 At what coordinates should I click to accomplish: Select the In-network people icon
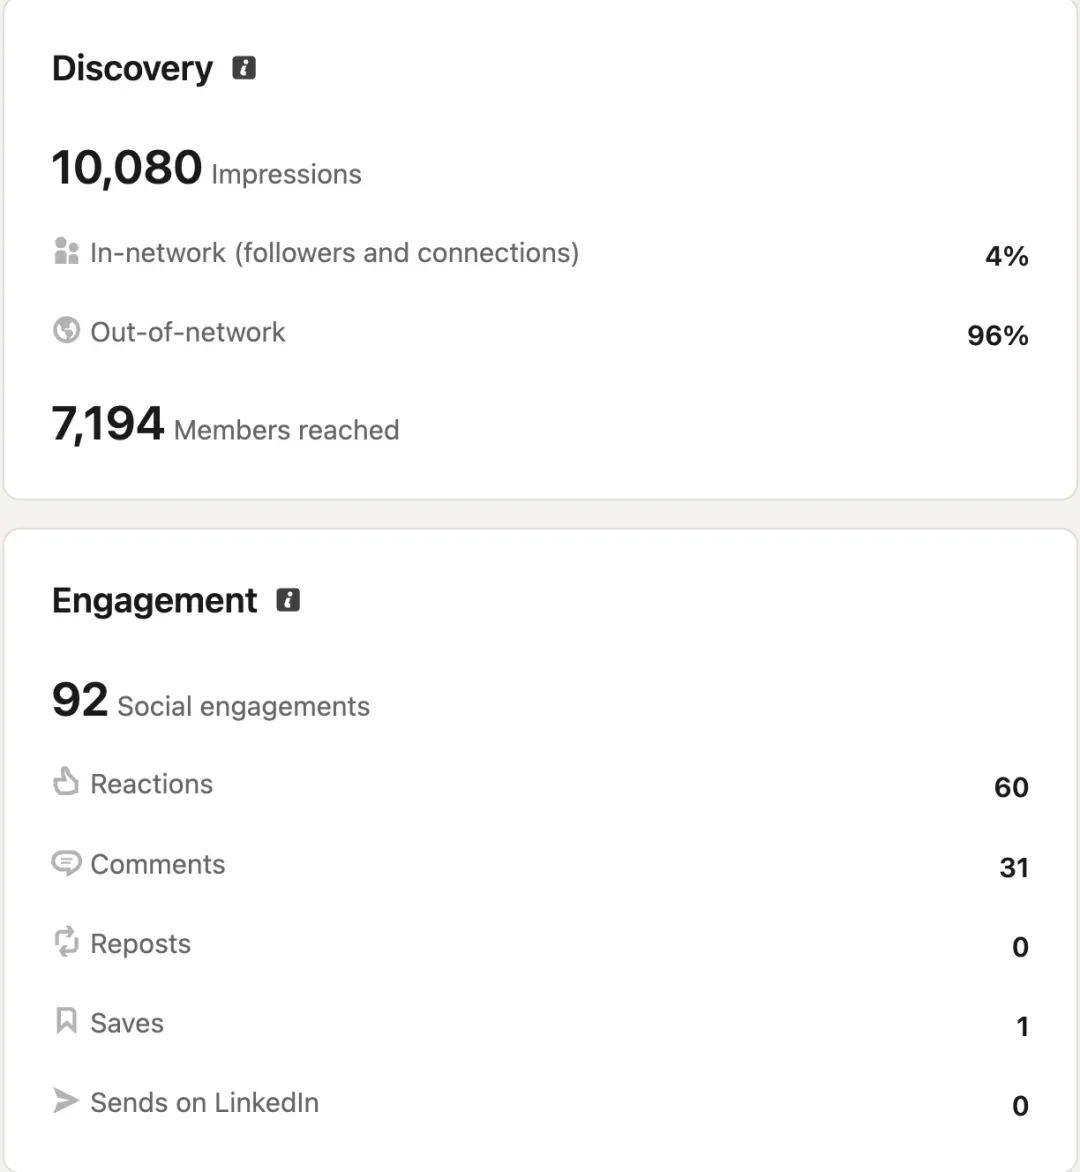(67, 251)
